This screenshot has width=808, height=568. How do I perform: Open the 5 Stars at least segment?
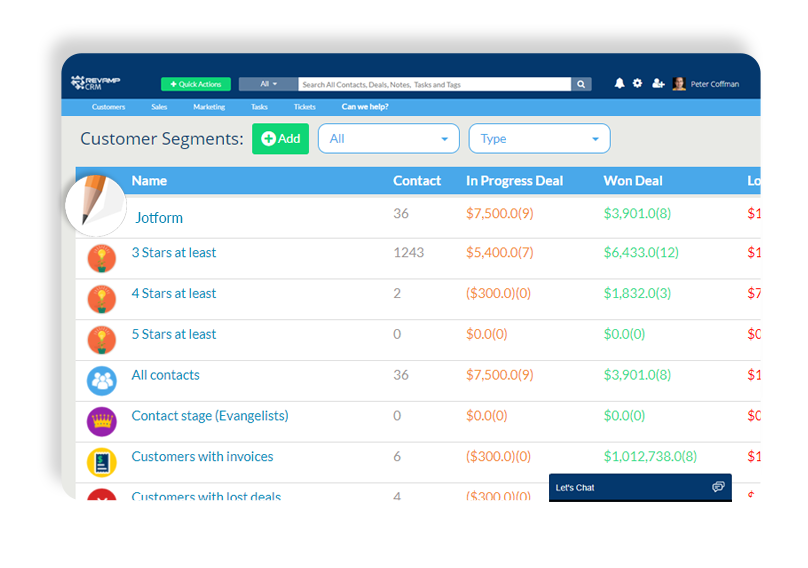click(174, 334)
